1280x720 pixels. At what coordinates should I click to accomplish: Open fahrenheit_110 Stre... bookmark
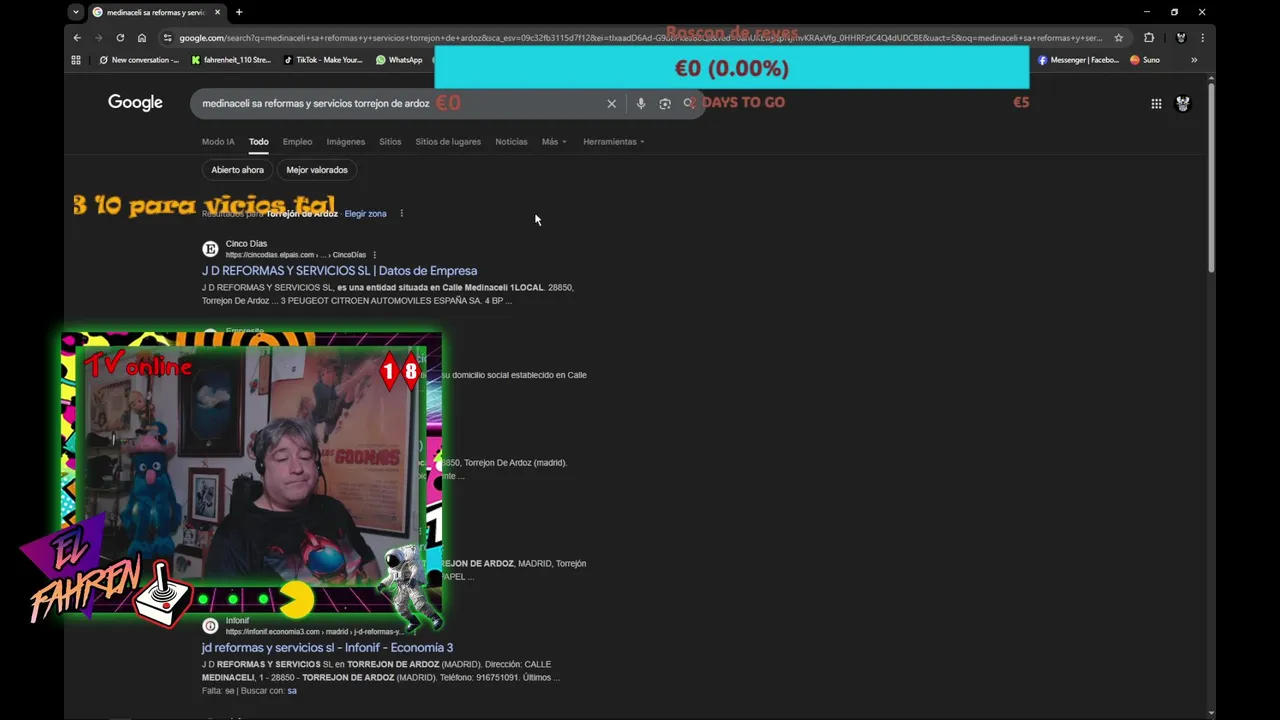(x=231, y=60)
